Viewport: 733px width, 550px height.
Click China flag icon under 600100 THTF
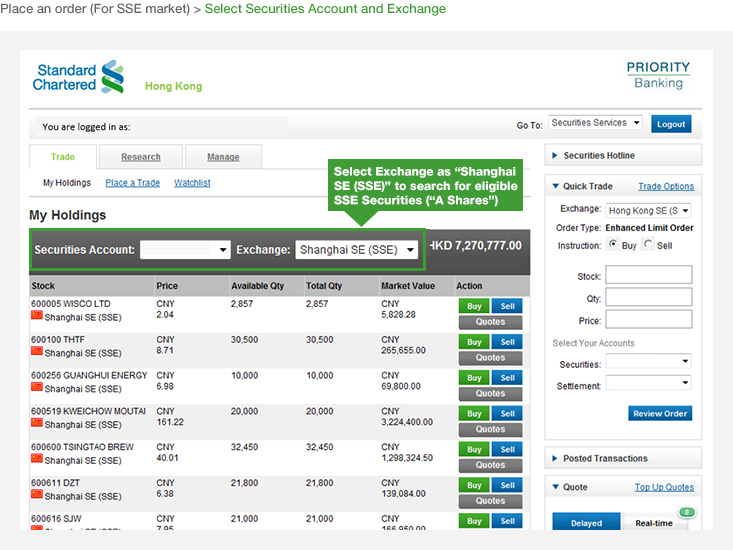[x=37, y=351]
